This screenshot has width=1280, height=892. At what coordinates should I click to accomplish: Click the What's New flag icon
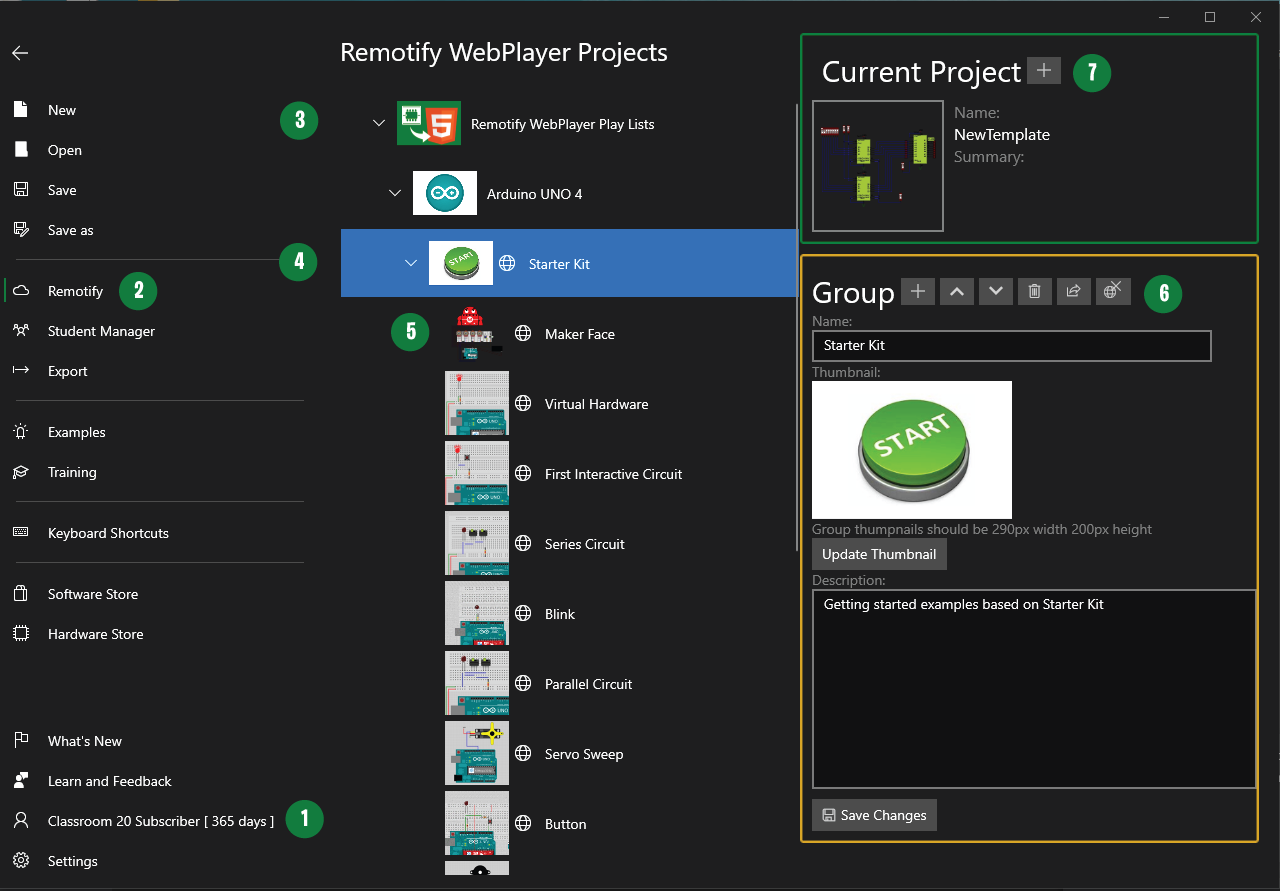click(x=20, y=741)
